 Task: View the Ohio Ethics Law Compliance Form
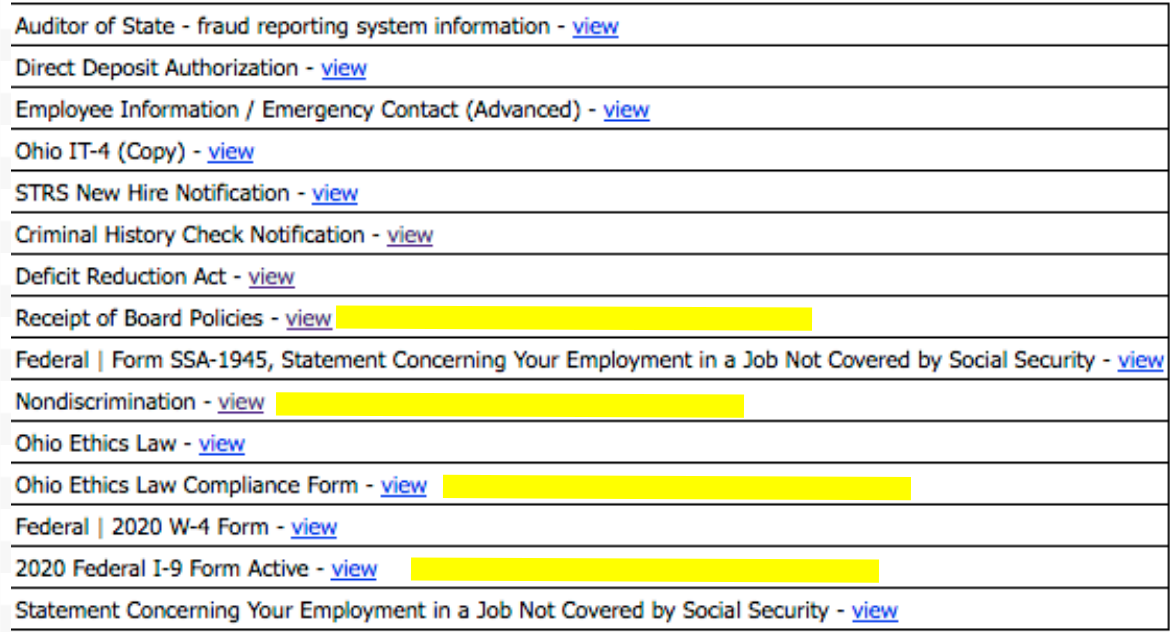pos(404,486)
